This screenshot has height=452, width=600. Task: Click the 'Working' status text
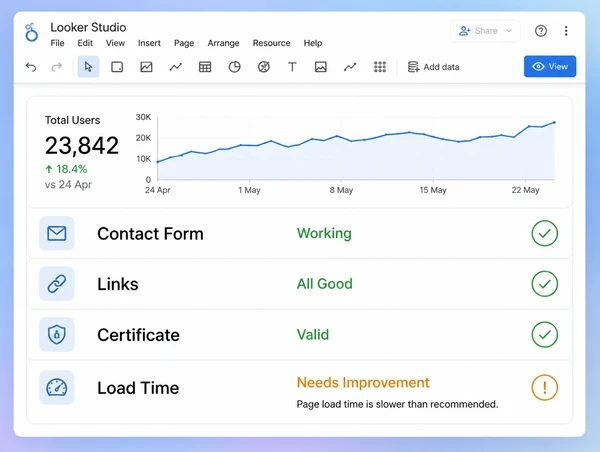click(x=324, y=233)
